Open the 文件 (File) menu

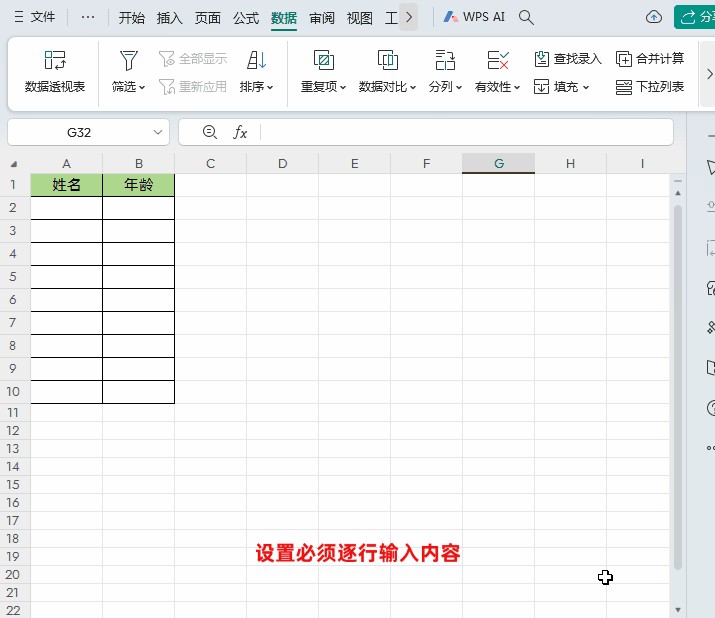pos(34,17)
